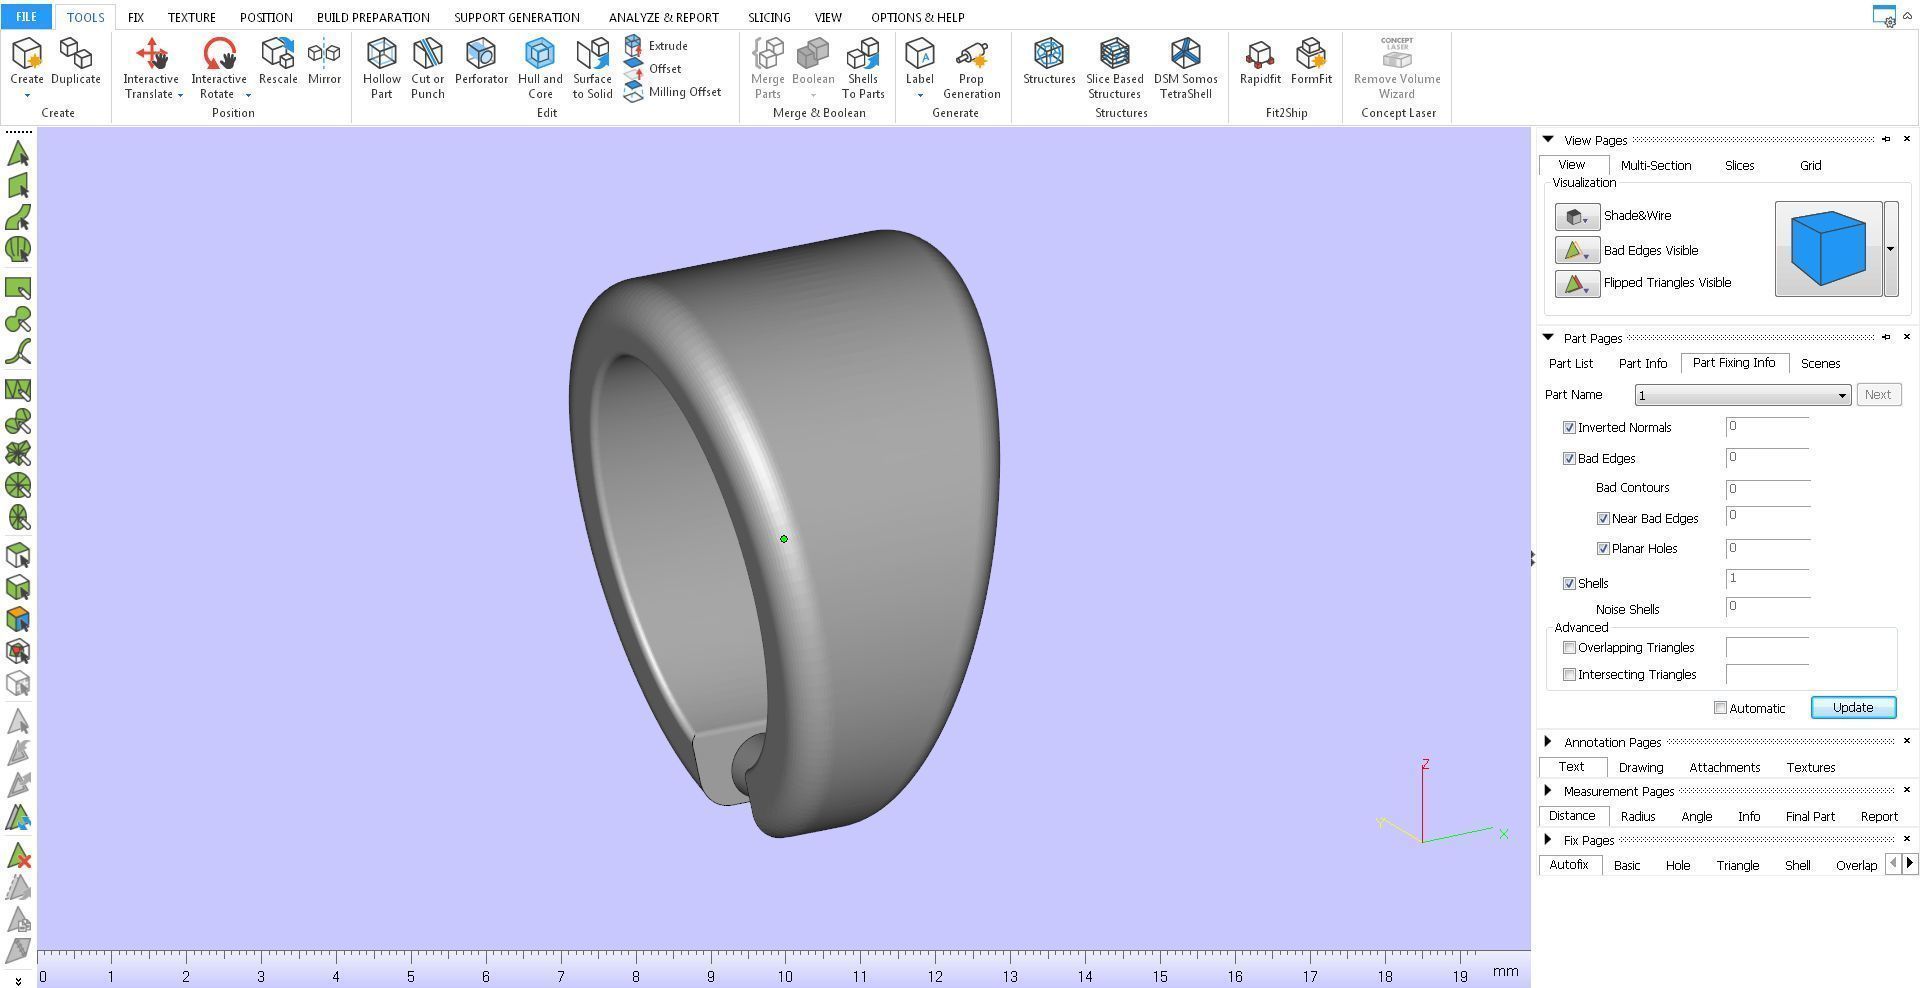
Task: Open the SUPPORT GENERATION tab
Action: point(517,17)
